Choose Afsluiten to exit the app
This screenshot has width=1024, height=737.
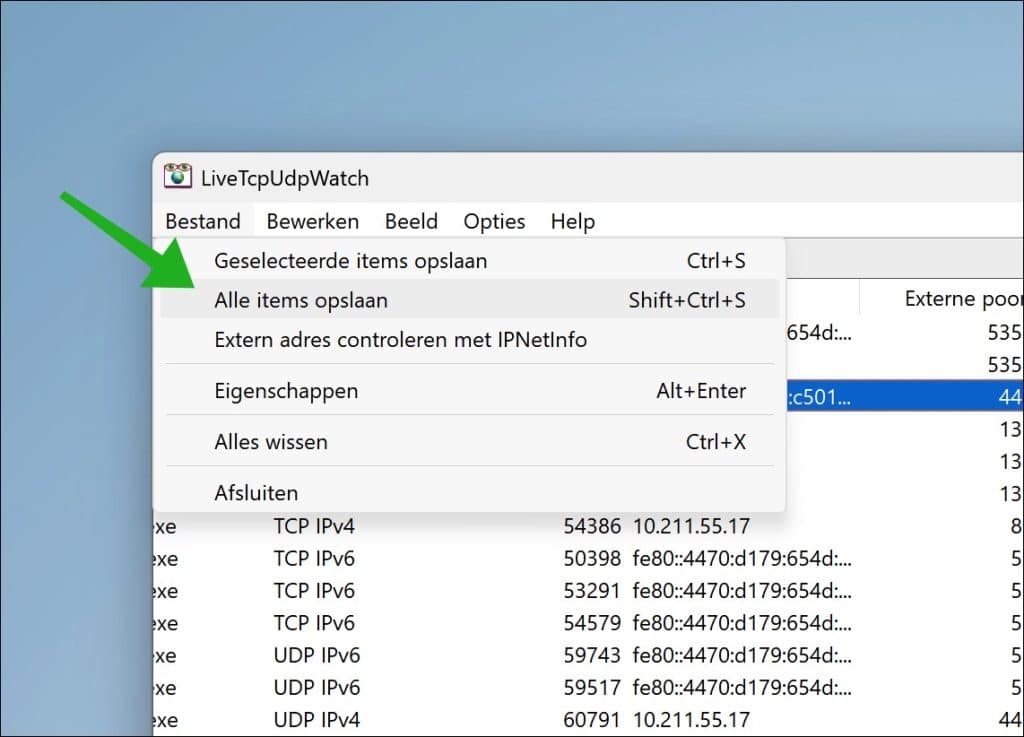tap(470, 492)
